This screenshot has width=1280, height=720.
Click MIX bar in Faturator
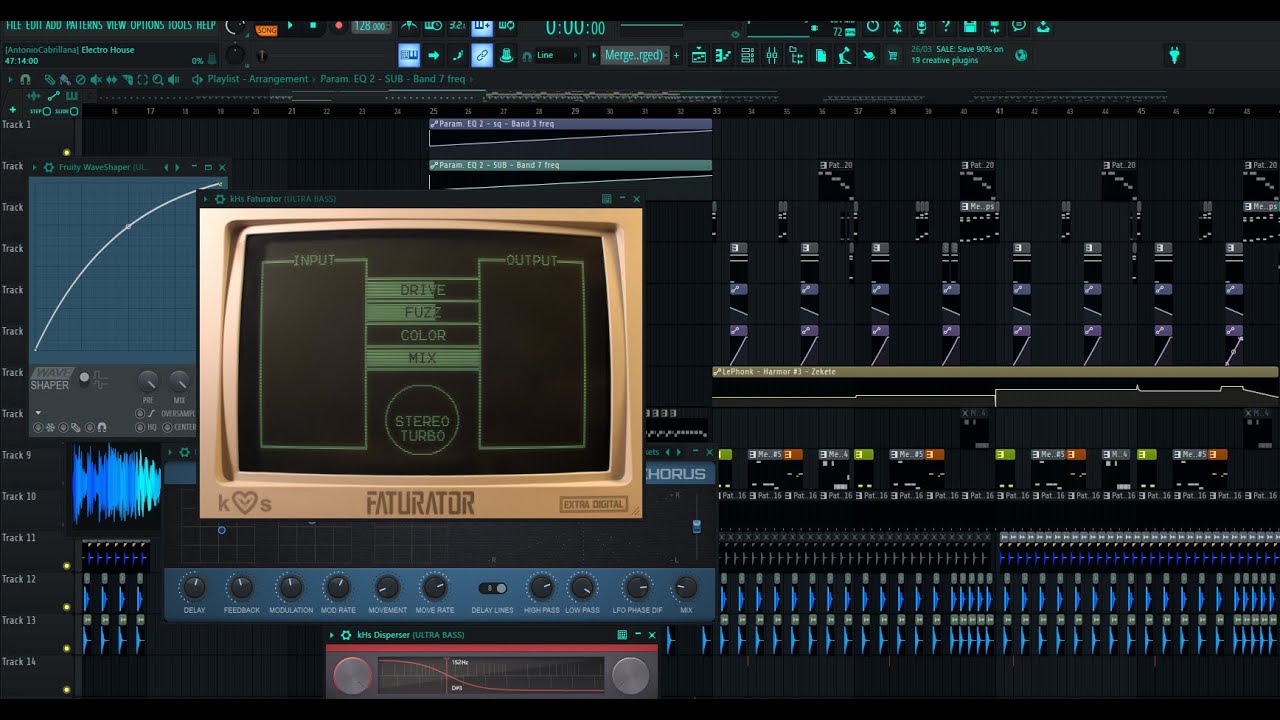click(422, 358)
